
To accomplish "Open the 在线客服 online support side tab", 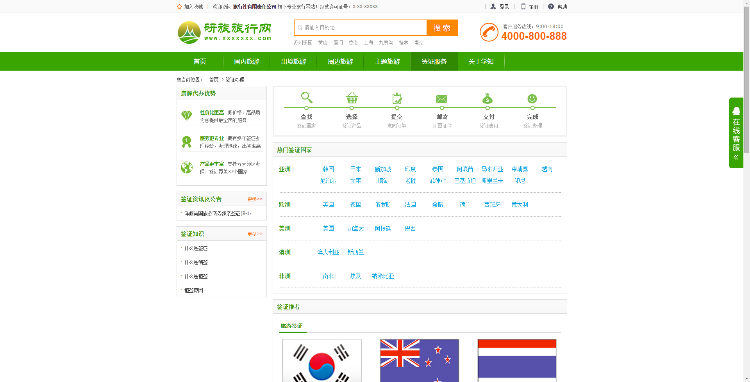I will (x=736, y=133).
